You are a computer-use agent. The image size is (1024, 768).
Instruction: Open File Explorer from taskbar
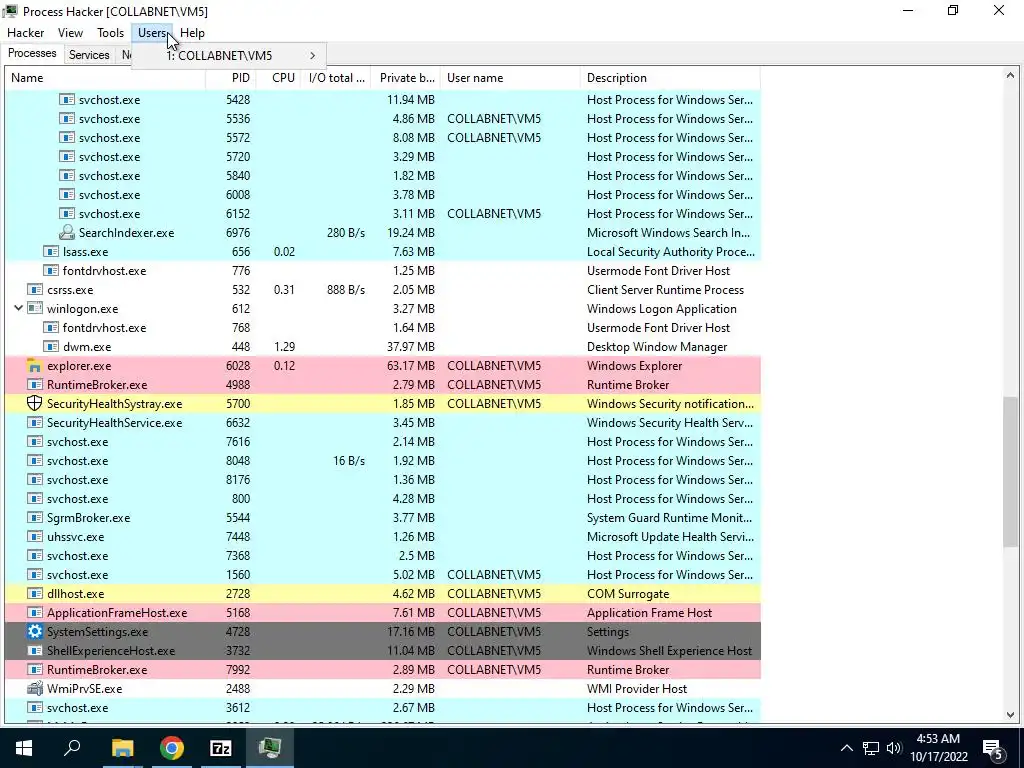122,748
